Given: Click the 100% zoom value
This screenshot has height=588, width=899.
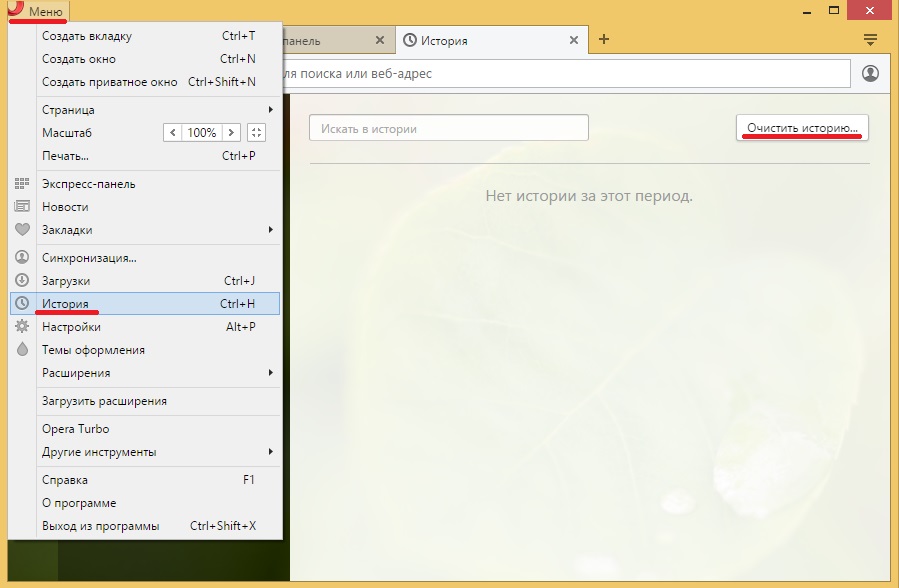Looking at the screenshot, I should 202,132.
